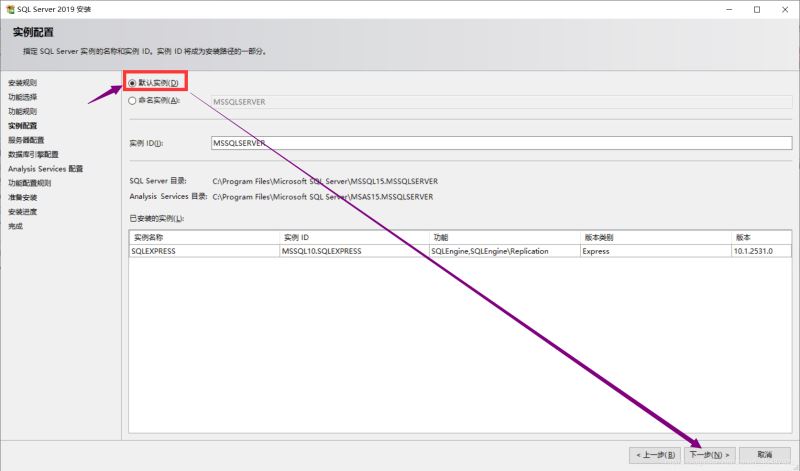800x471 pixels.
Task: Click the 命名实例 name text field
Action: pos(500,101)
